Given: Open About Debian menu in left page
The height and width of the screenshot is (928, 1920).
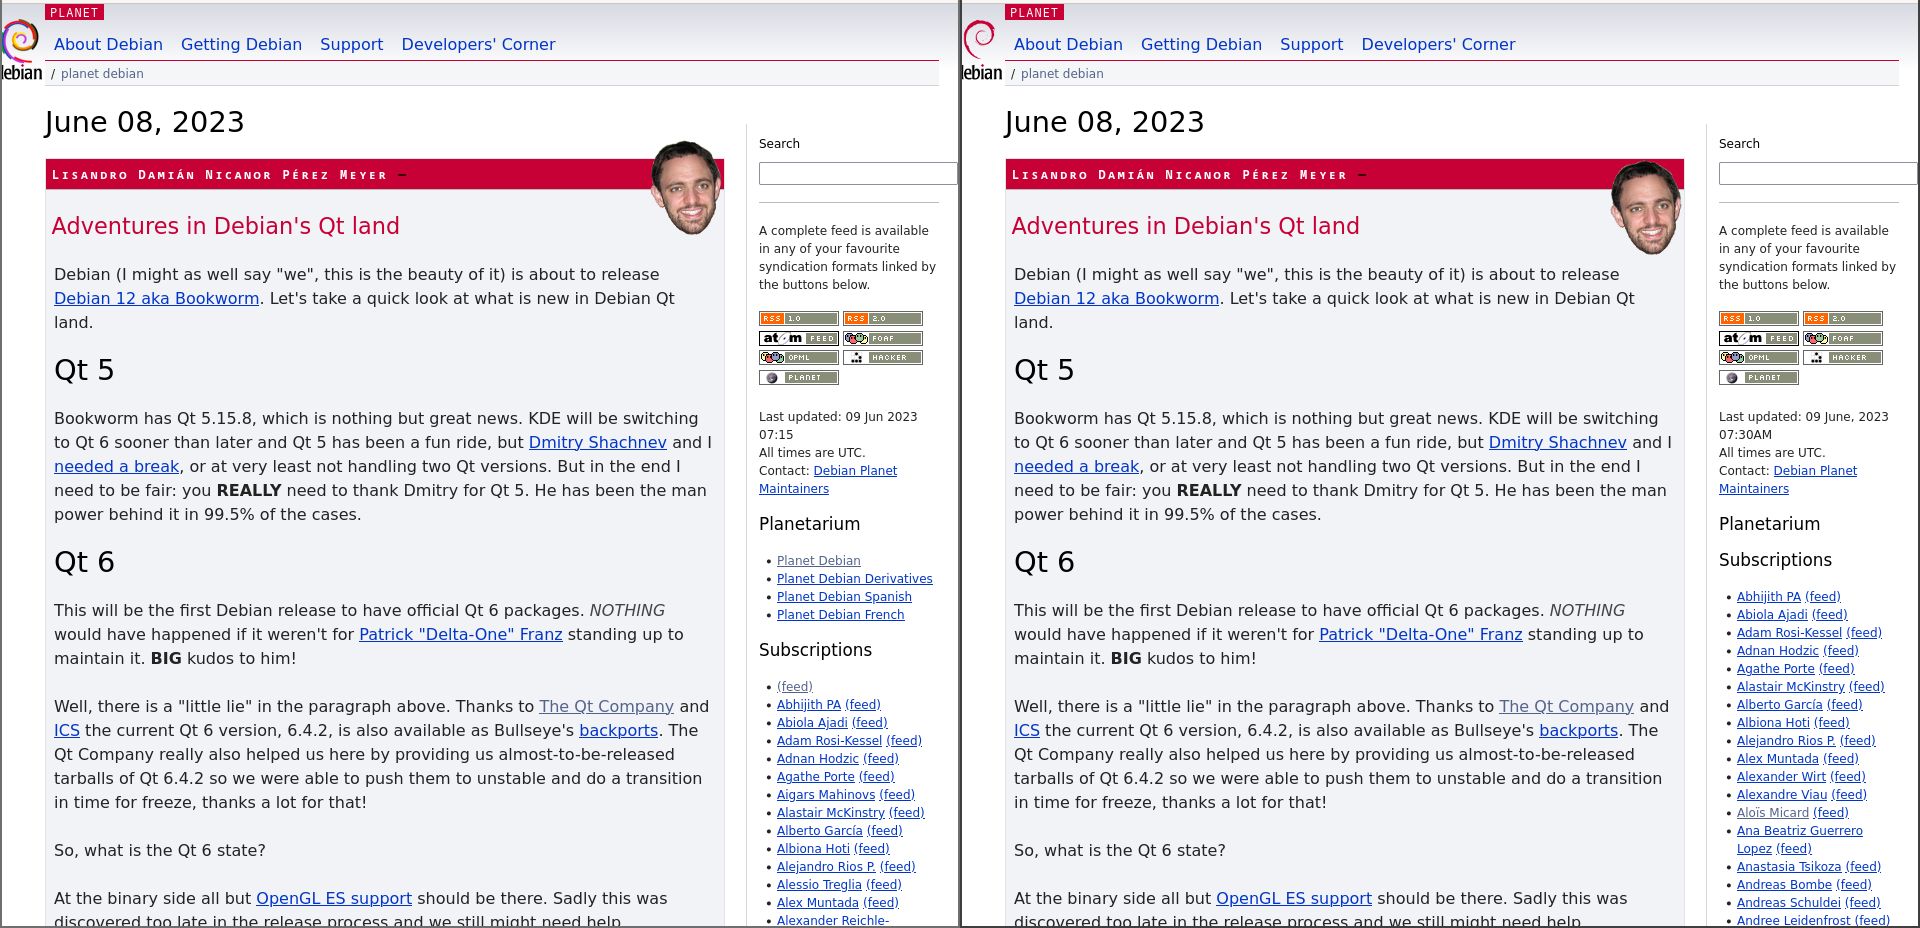Looking at the screenshot, I should pos(108,44).
